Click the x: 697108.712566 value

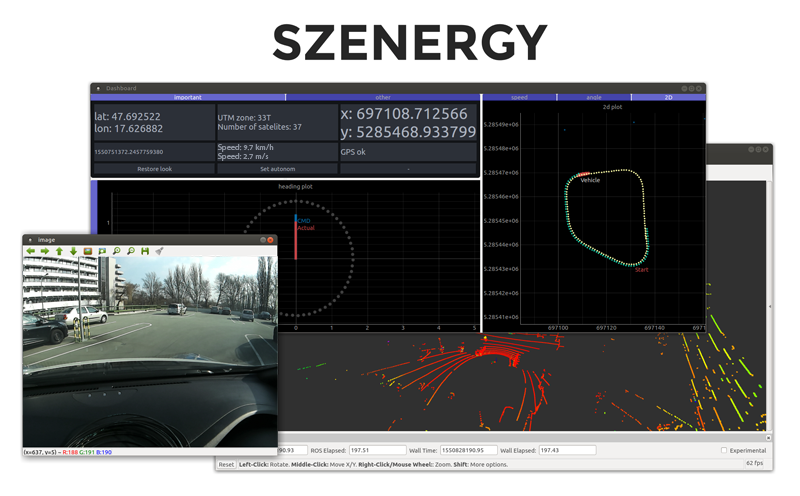click(x=404, y=114)
